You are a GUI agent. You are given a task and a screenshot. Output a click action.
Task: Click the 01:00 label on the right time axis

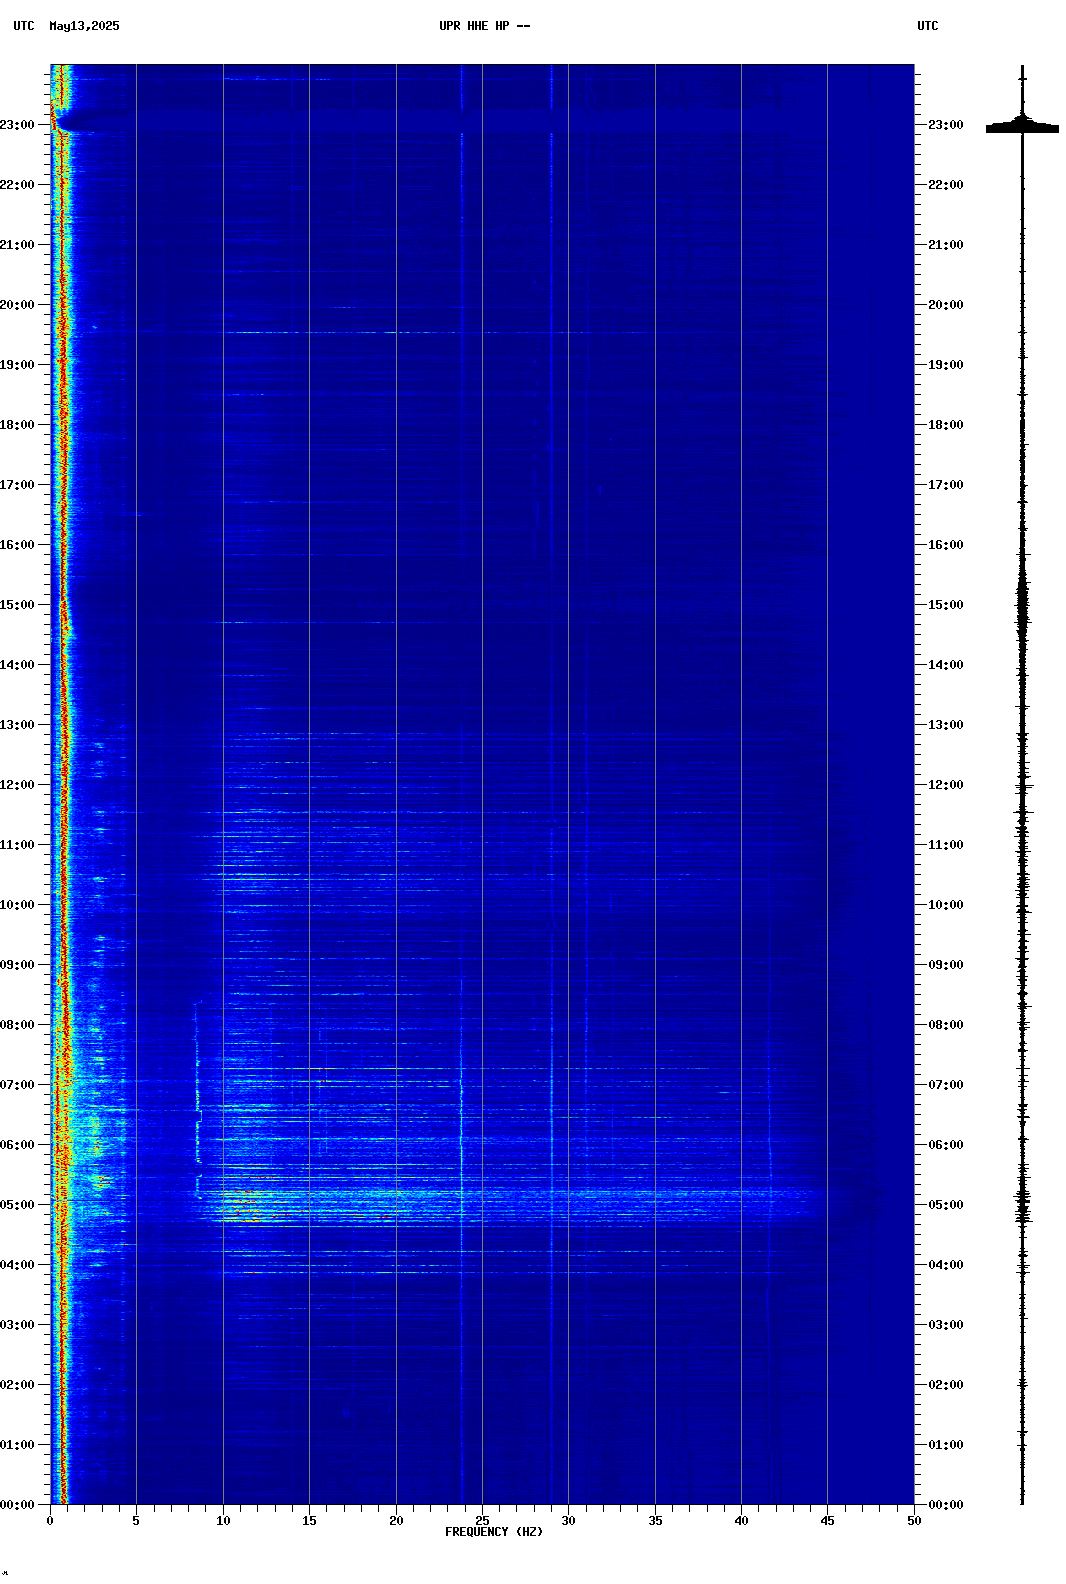[x=946, y=1445]
